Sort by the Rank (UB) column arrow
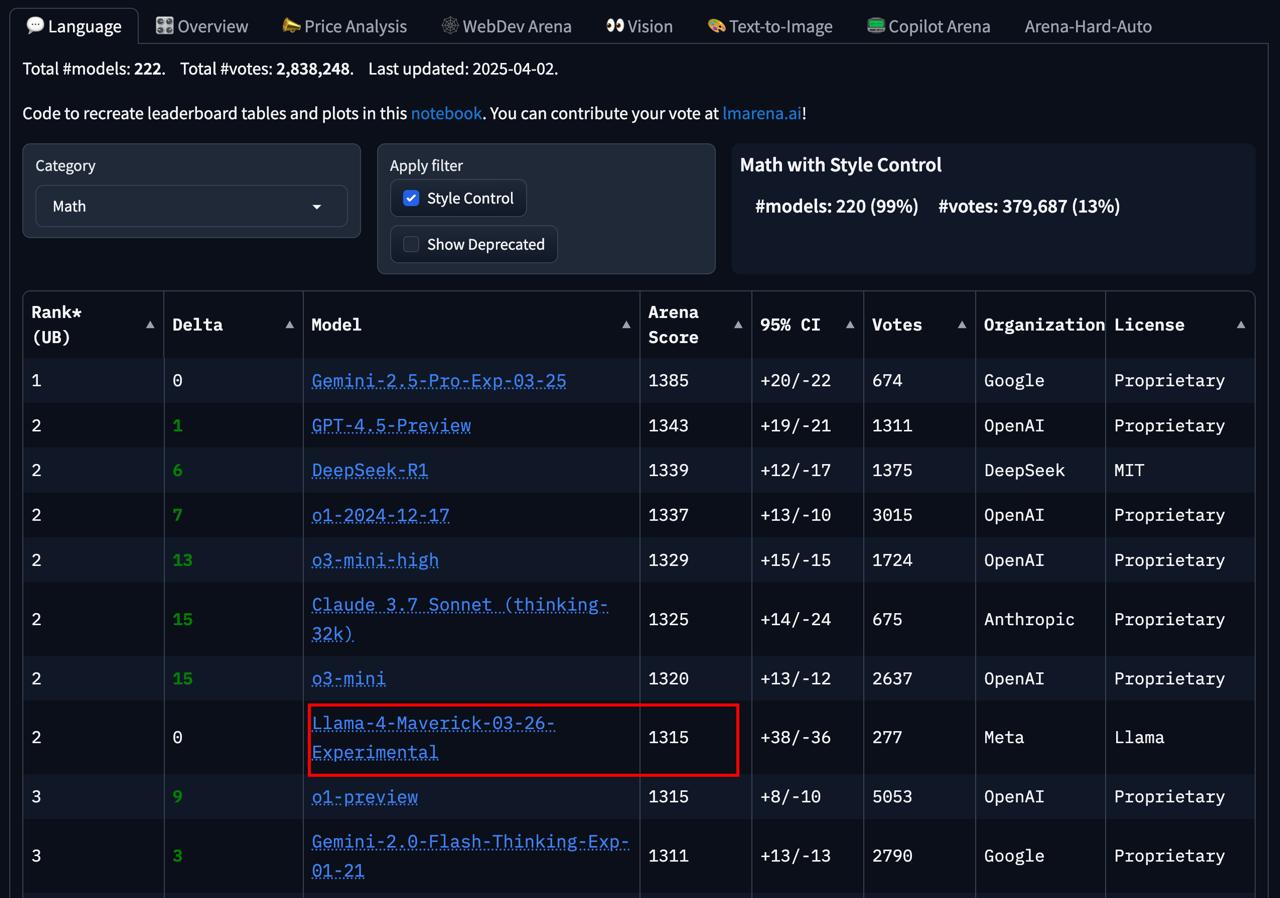This screenshot has height=898, width=1280. tap(150, 325)
